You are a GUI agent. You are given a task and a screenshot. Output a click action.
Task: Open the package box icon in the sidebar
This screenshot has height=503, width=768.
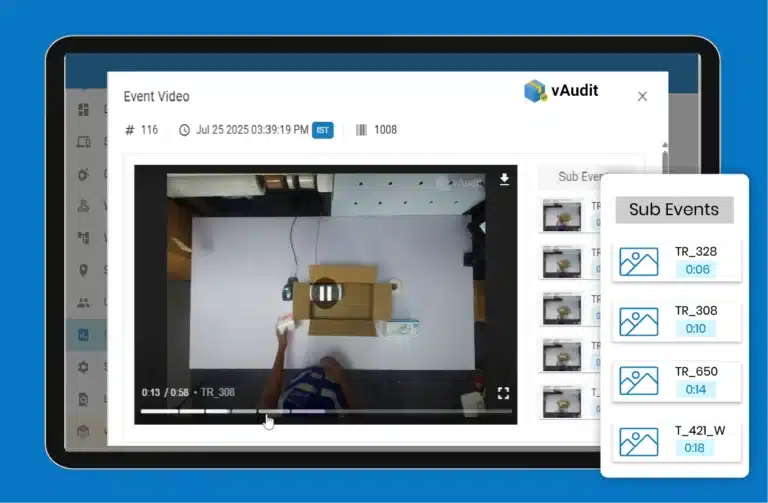[83, 431]
